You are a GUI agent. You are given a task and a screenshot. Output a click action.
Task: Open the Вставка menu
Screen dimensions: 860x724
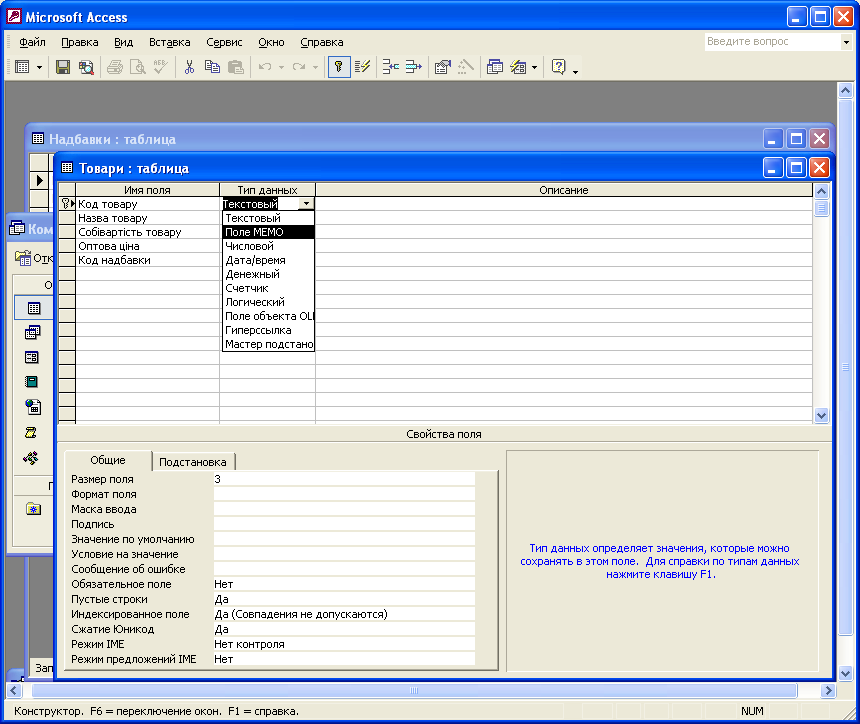coord(169,42)
